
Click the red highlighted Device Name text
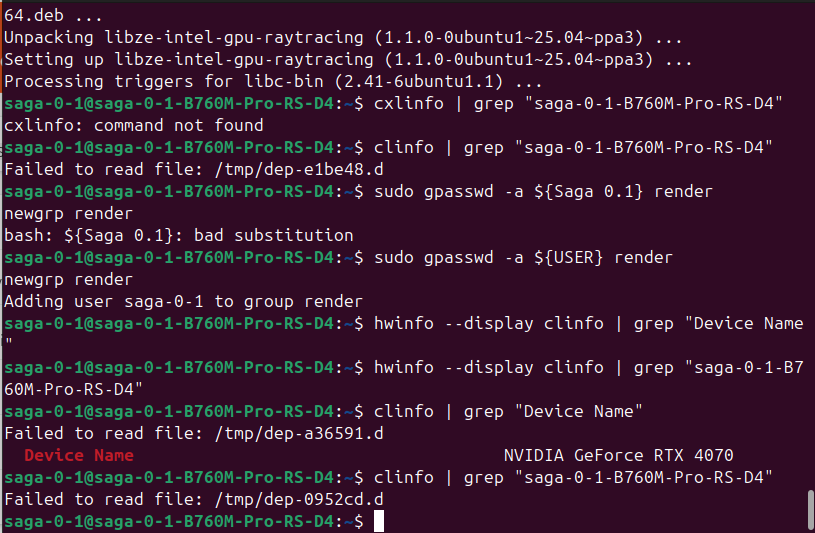[x=79, y=455]
